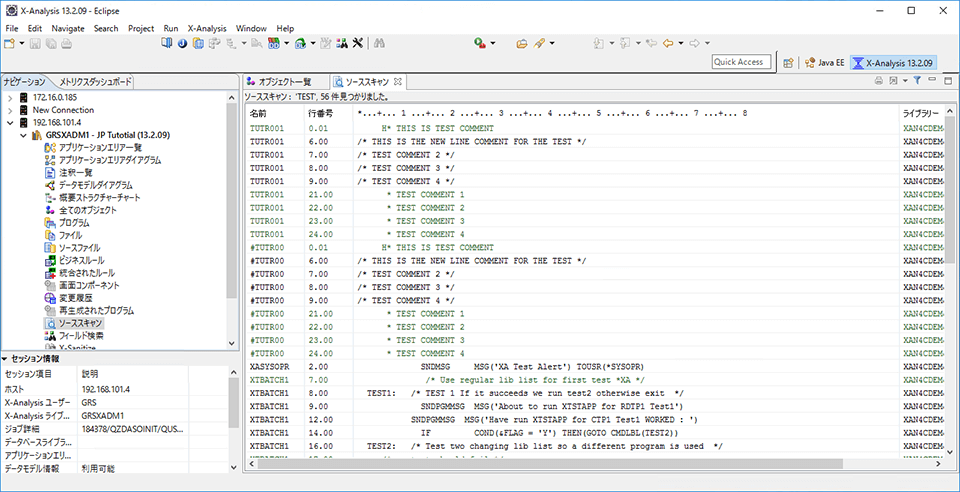Open the run icon dropdown arrow
Screen dimensions: 960x492
pos(493,43)
